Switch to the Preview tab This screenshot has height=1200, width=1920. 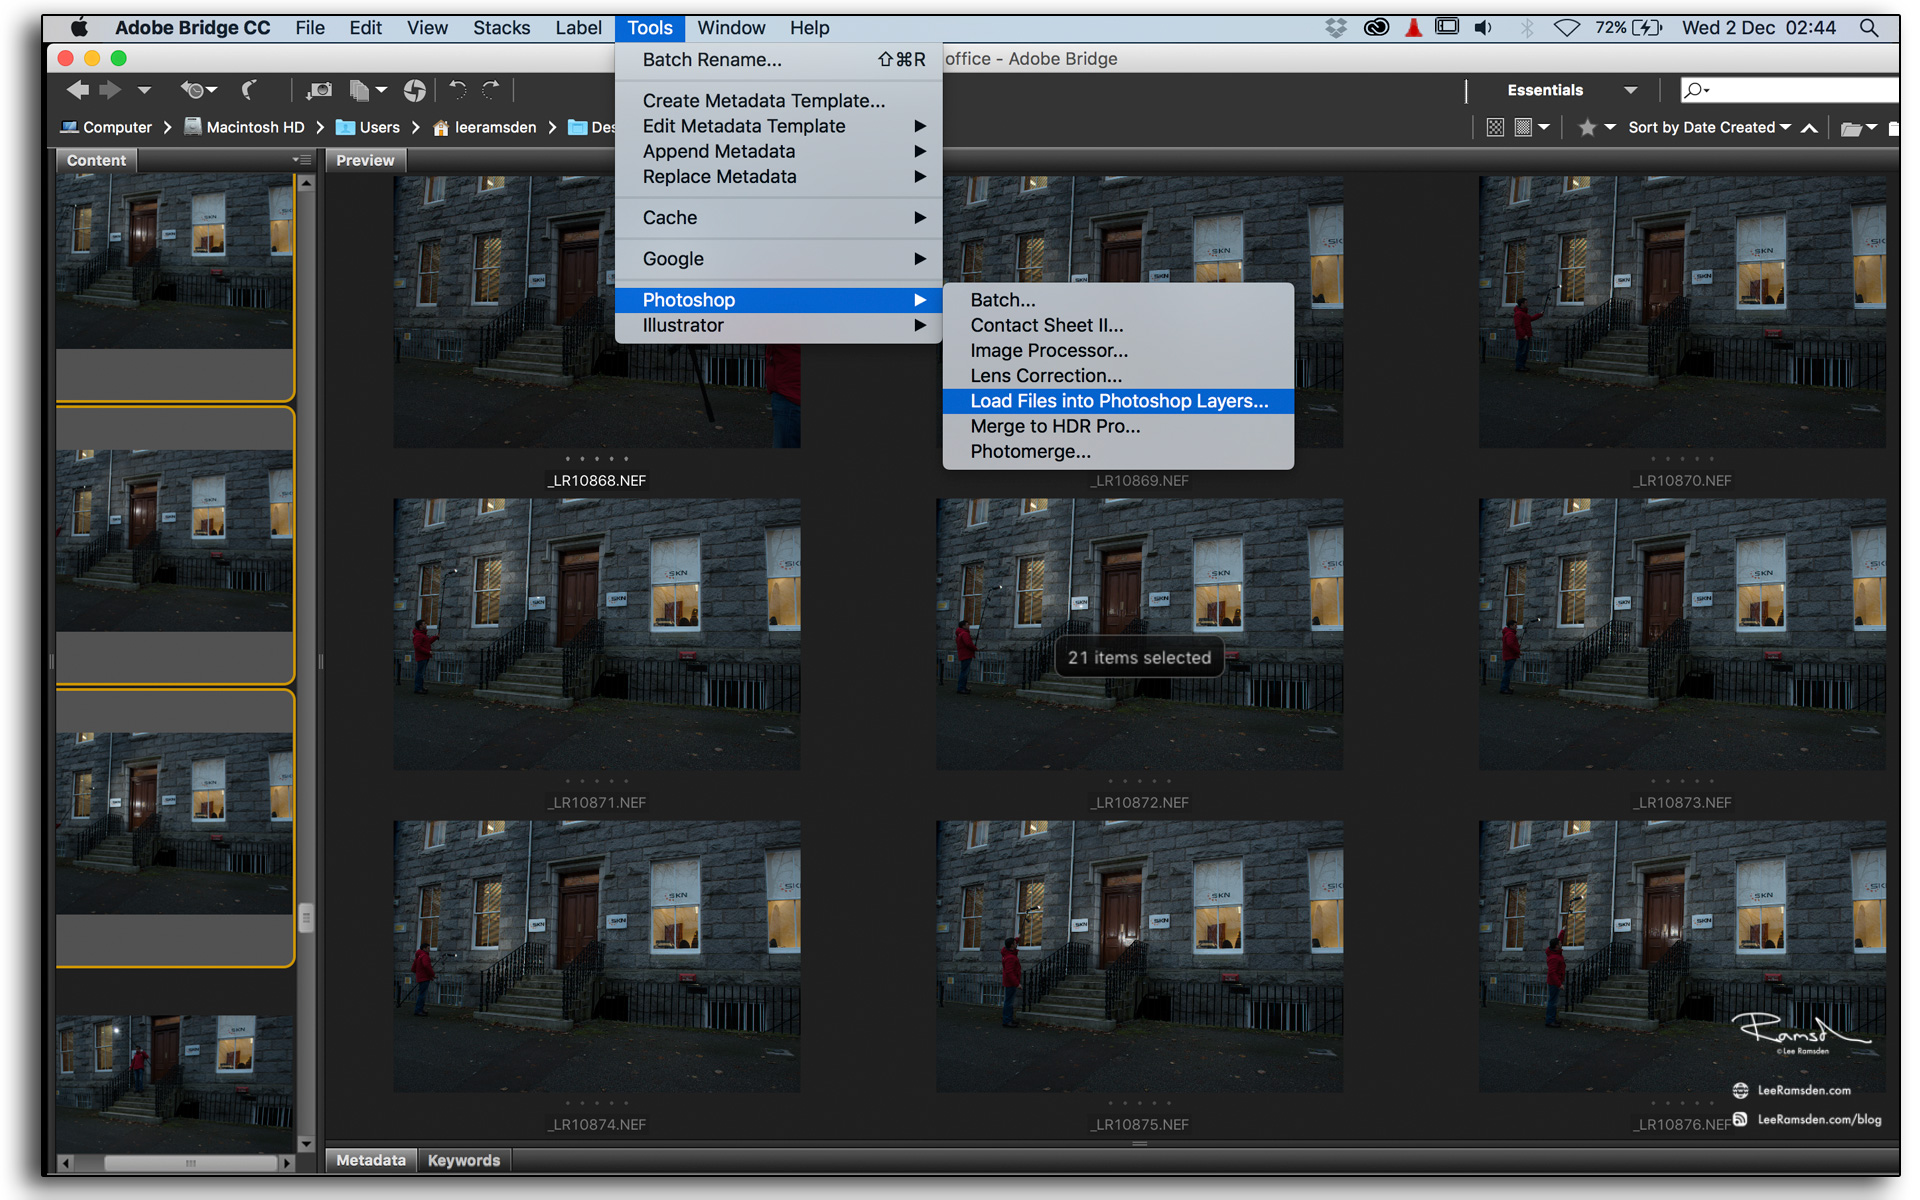(365, 160)
